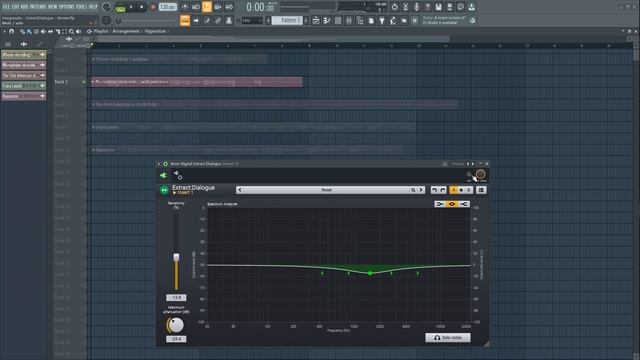Click the transport stop button

point(142,7)
